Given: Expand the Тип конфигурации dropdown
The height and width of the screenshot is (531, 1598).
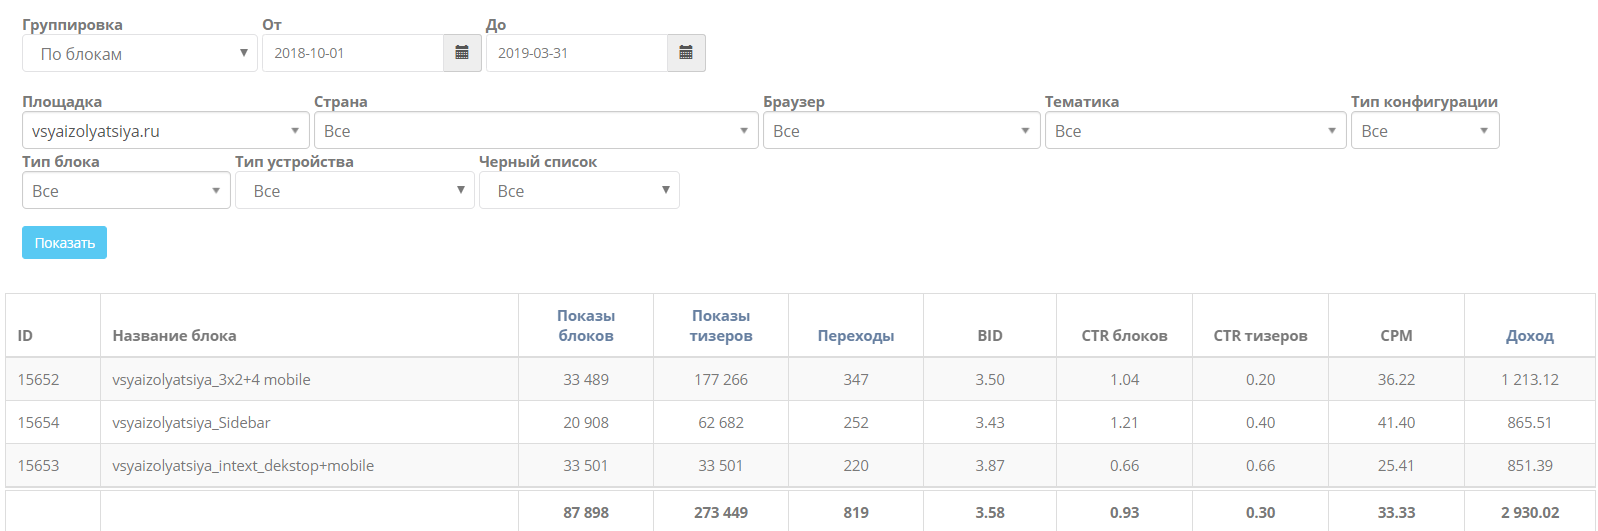Looking at the screenshot, I should 1424,131.
